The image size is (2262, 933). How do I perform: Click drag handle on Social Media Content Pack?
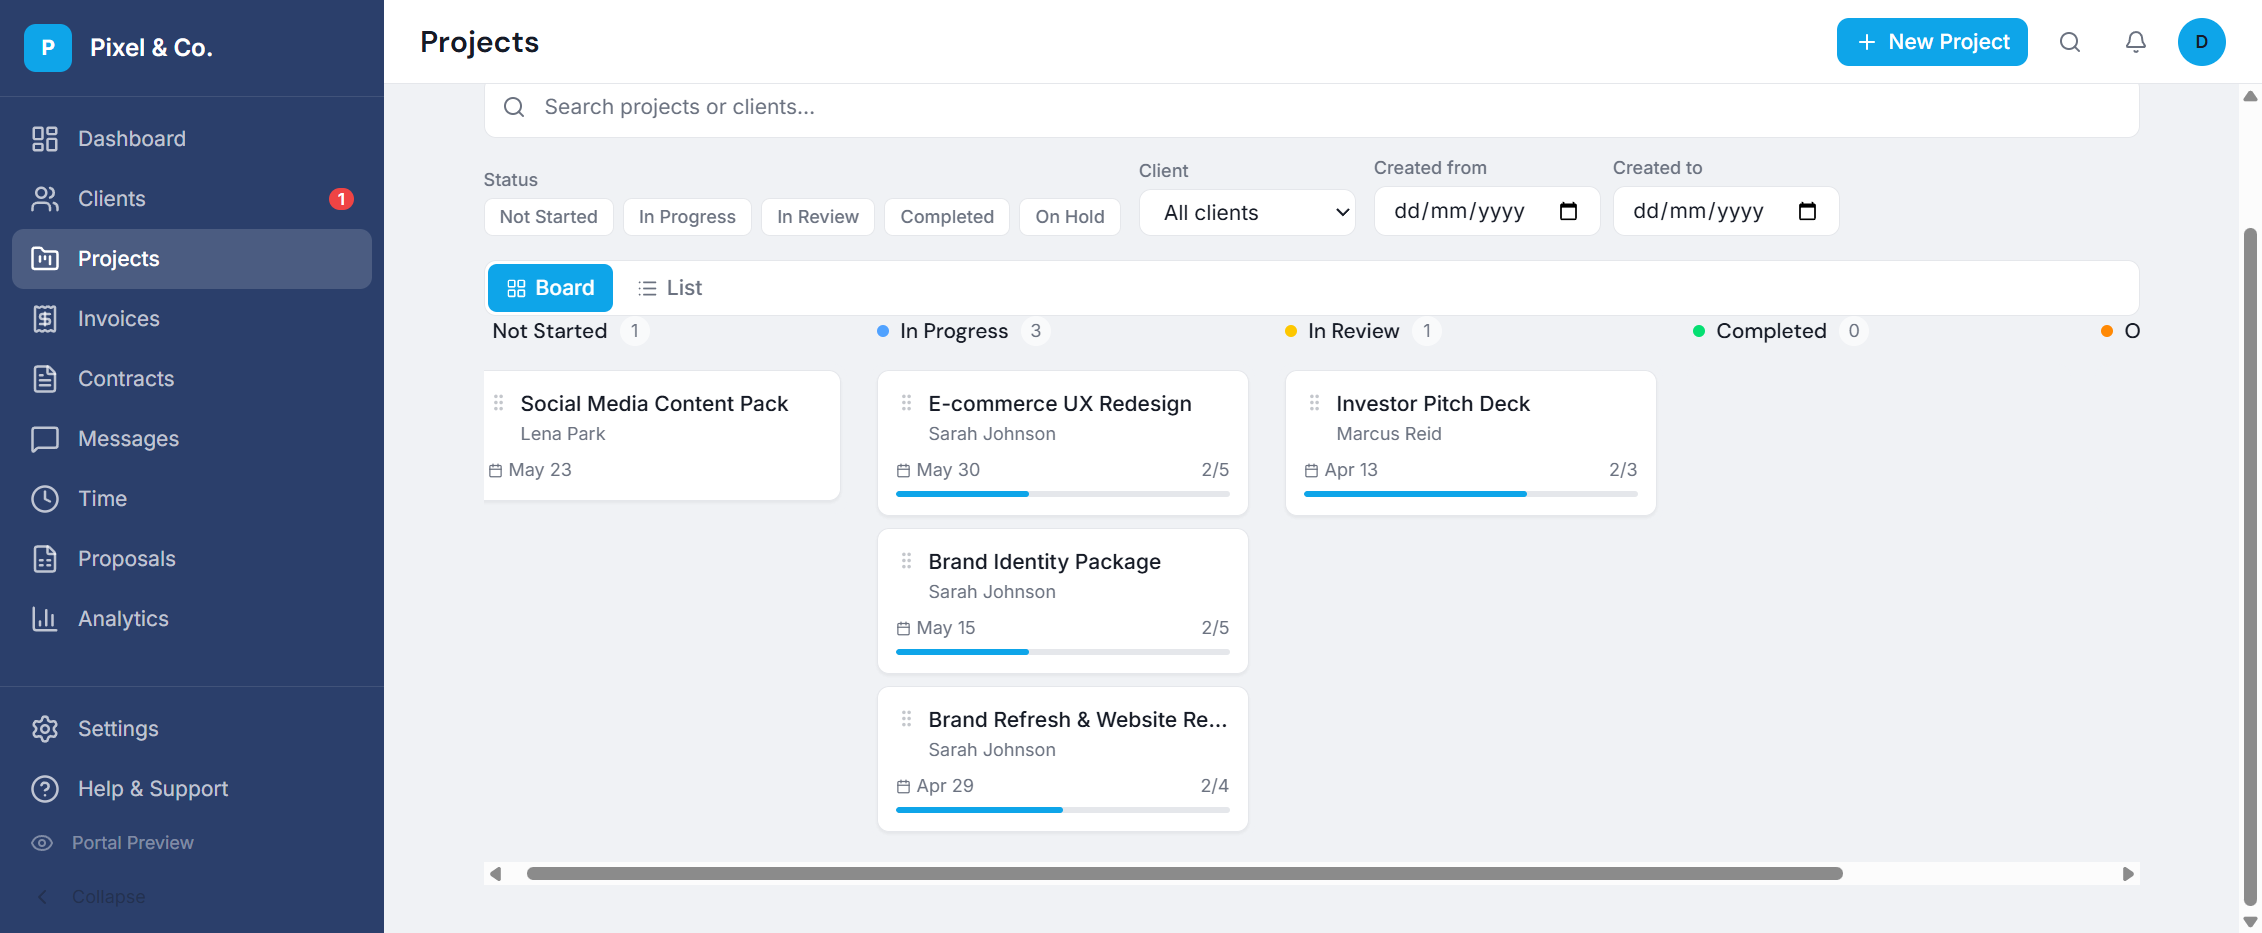[498, 403]
